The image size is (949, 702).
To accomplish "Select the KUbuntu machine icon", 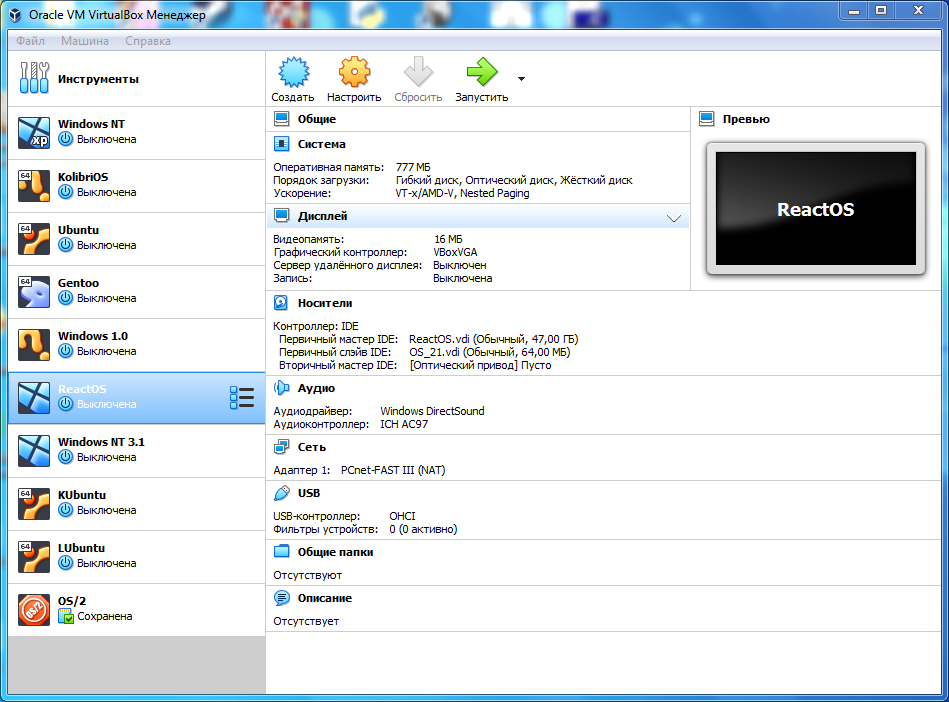I will pos(34,504).
